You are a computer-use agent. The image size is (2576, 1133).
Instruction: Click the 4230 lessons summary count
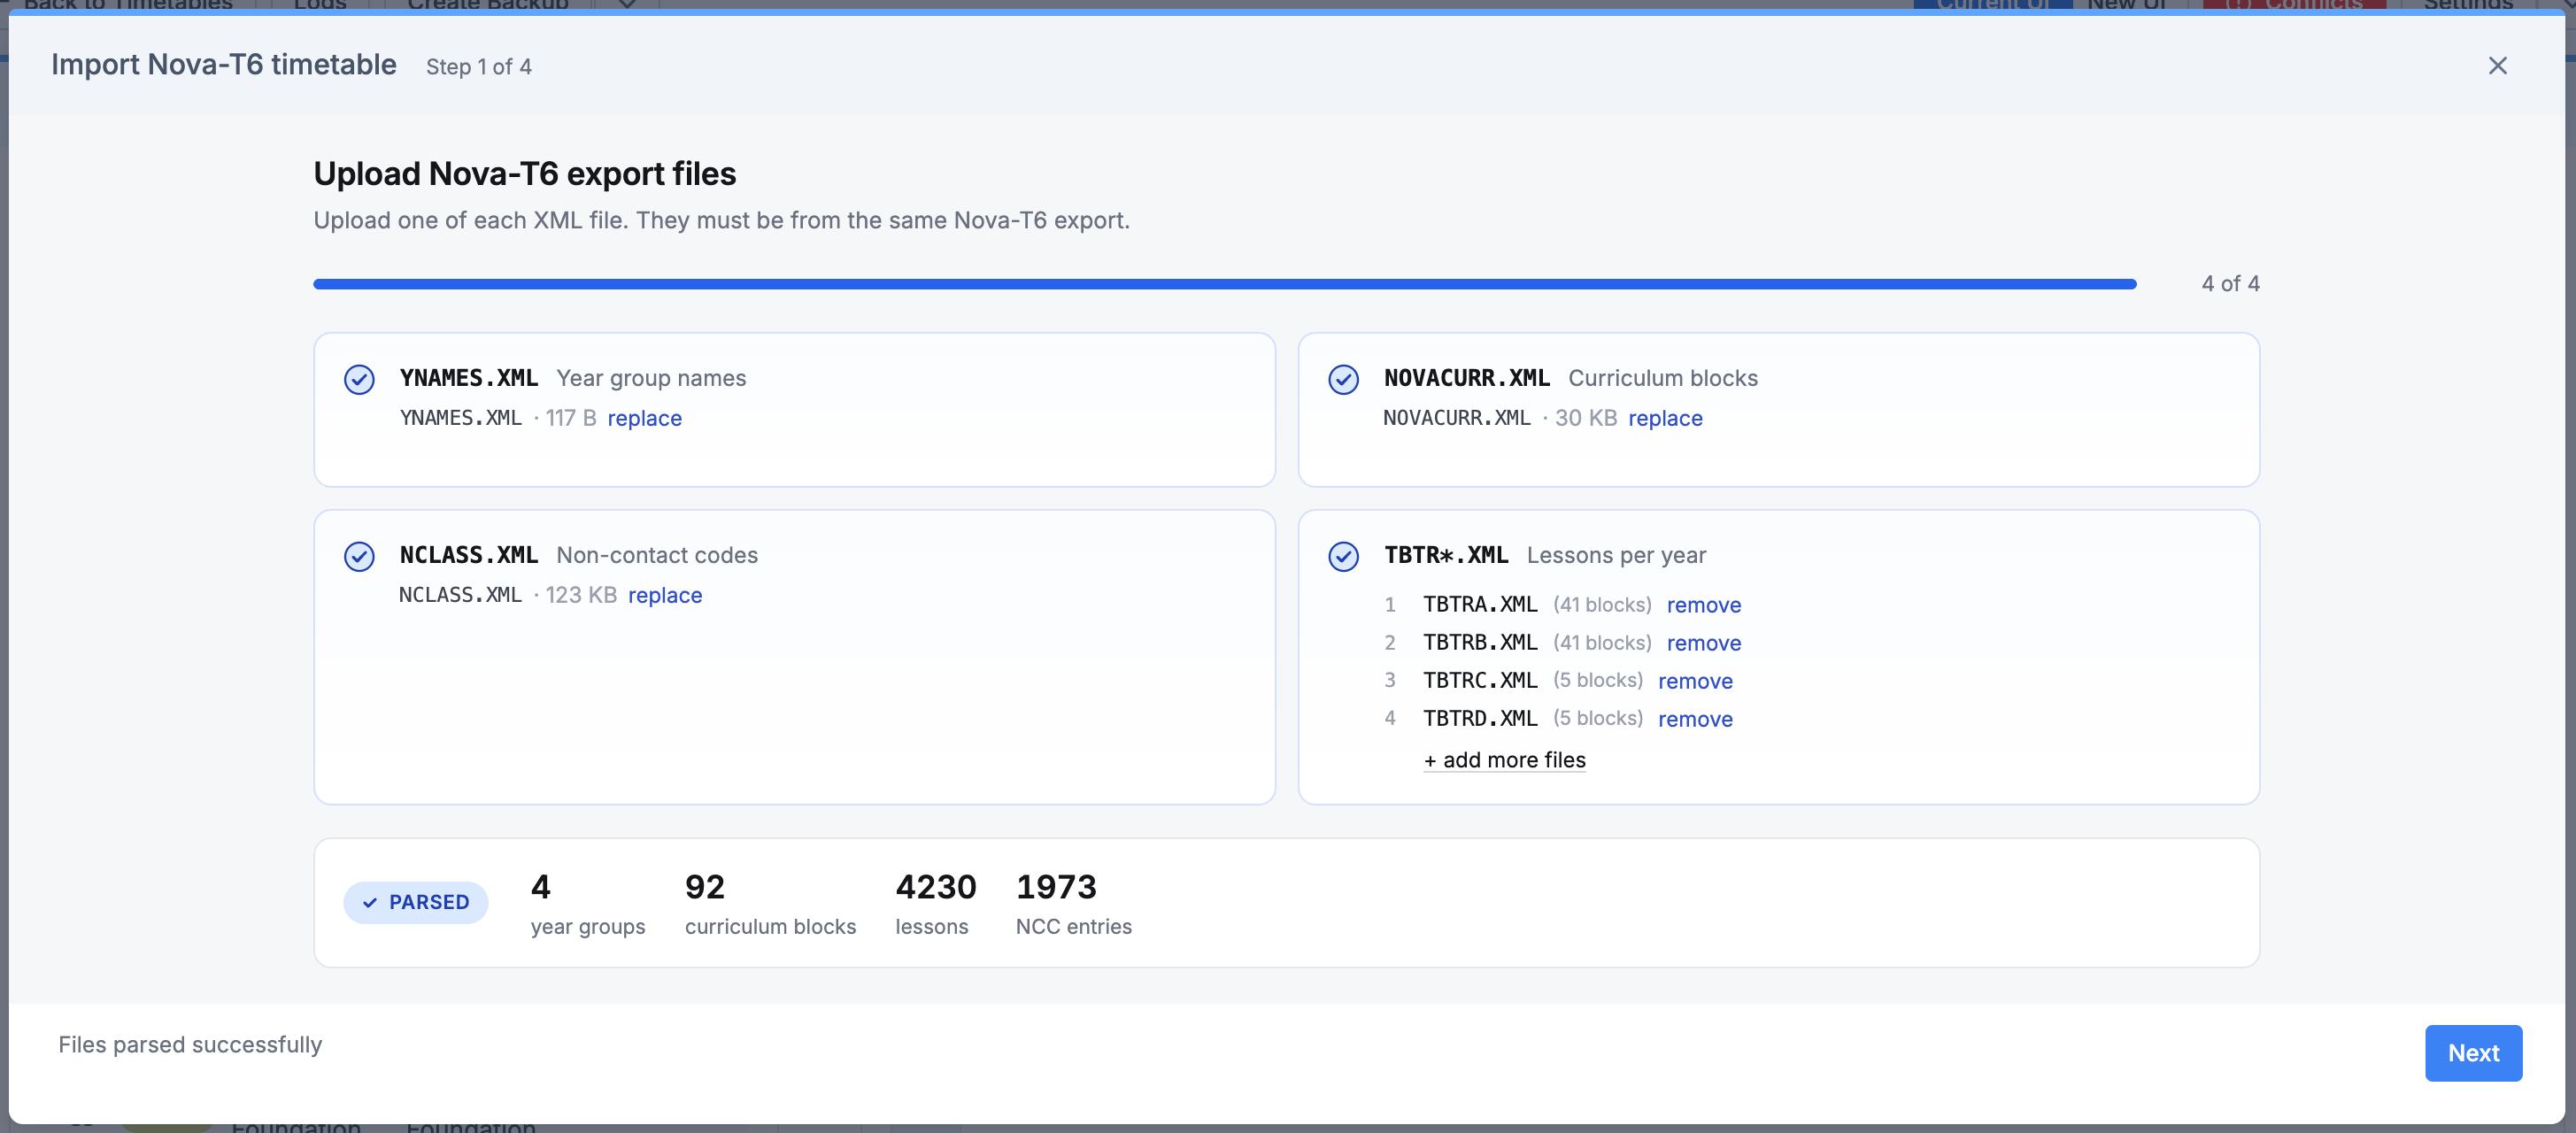[935, 903]
